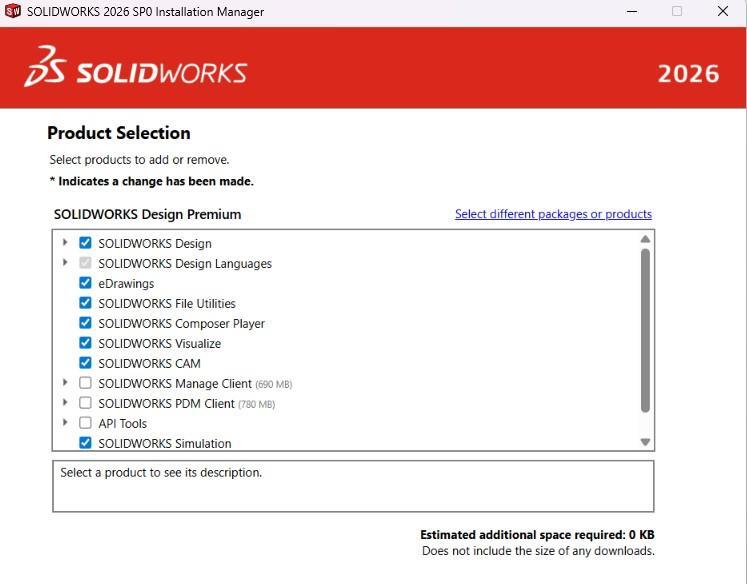
Task: Click the product list scroll down arrow
Action: tap(645, 442)
